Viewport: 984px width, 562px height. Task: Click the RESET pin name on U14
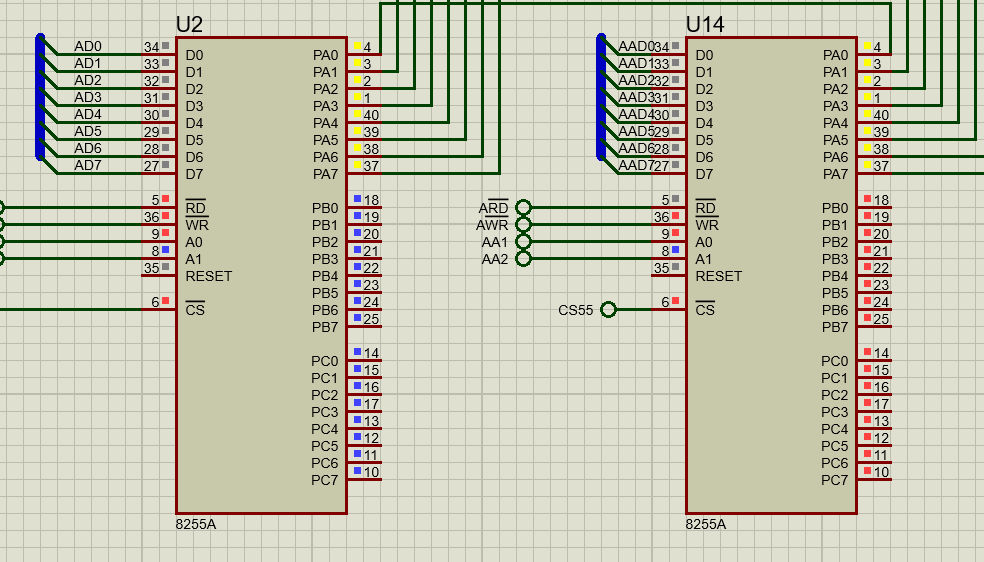pos(719,277)
